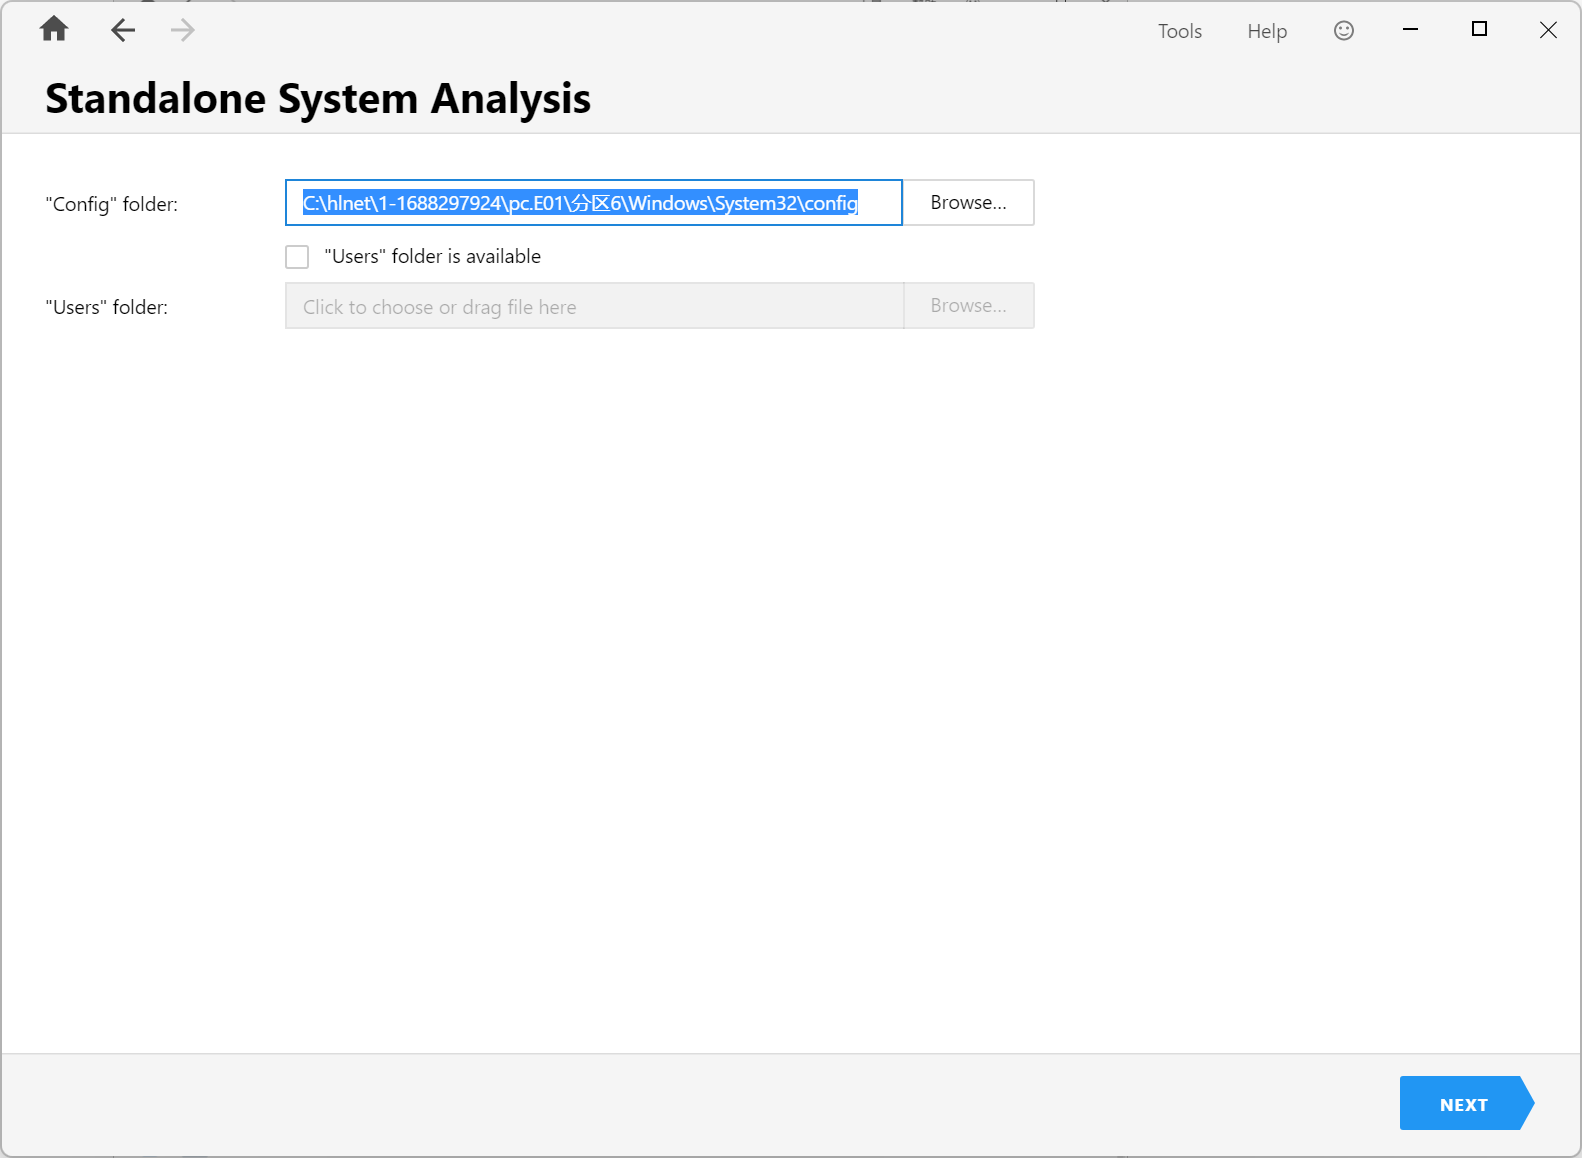
Task: Click the "Users" folder input field
Action: click(x=594, y=306)
